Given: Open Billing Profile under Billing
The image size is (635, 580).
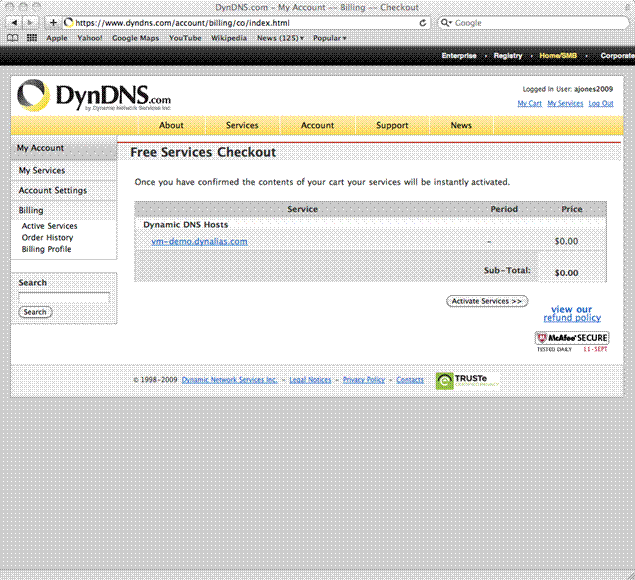Looking at the screenshot, I should pyautogui.click(x=47, y=249).
